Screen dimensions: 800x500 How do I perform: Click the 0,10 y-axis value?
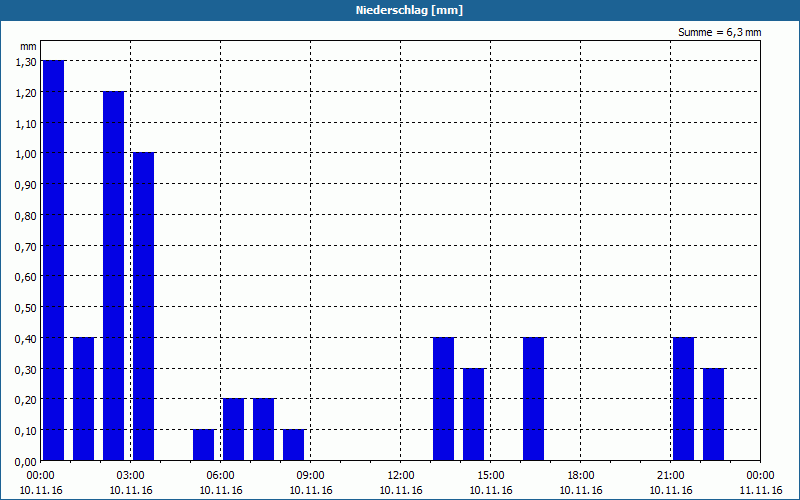26,431
